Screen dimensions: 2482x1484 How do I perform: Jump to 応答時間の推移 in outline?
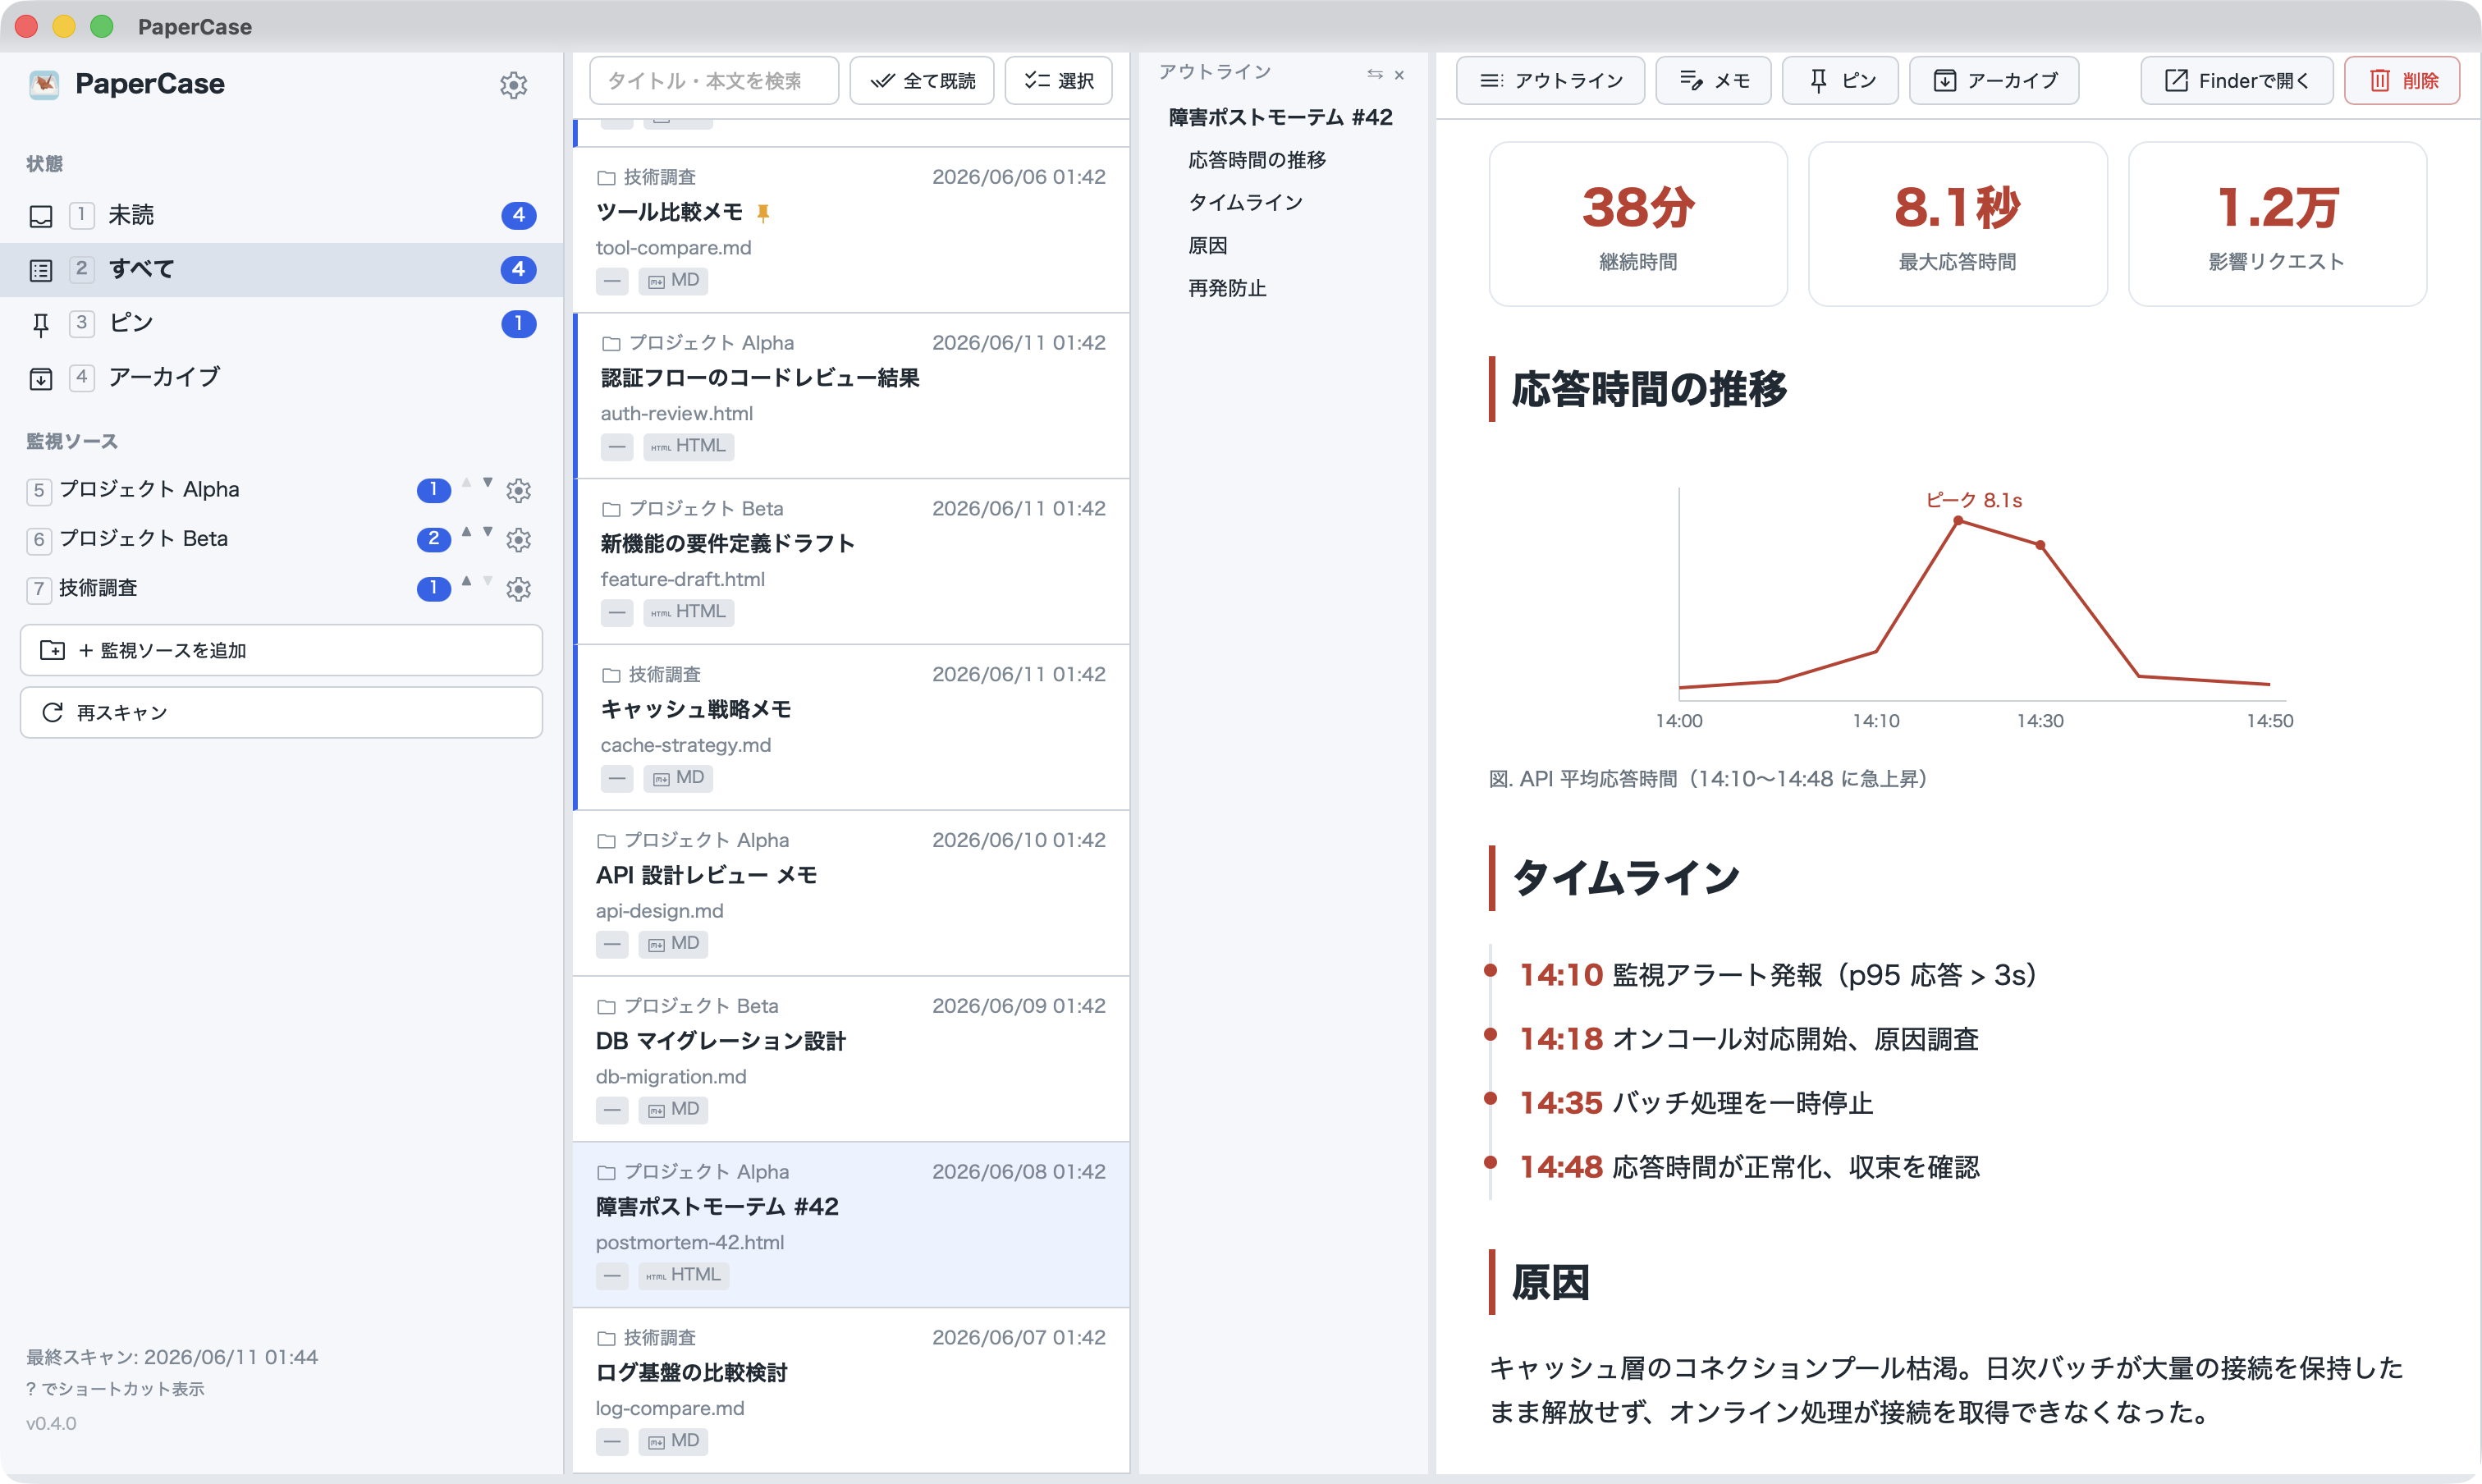pos(1257,160)
